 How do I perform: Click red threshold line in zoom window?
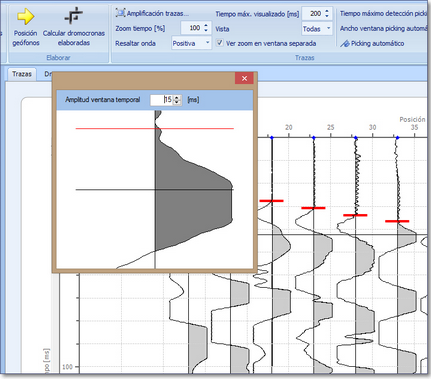point(155,128)
